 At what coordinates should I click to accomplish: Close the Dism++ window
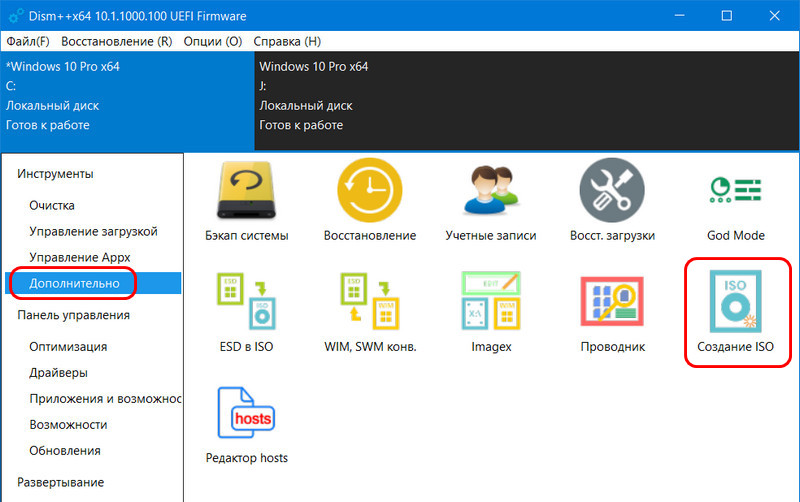click(774, 16)
